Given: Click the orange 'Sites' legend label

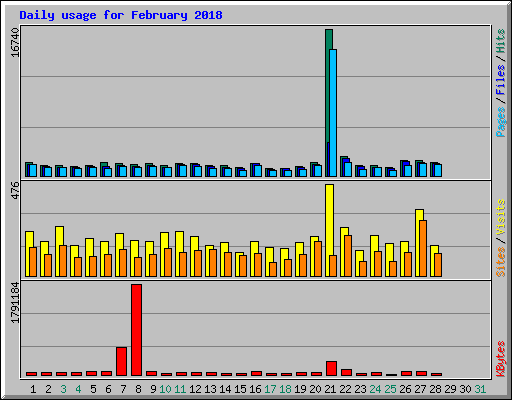Looking at the screenshot, I should click(501, 262).
